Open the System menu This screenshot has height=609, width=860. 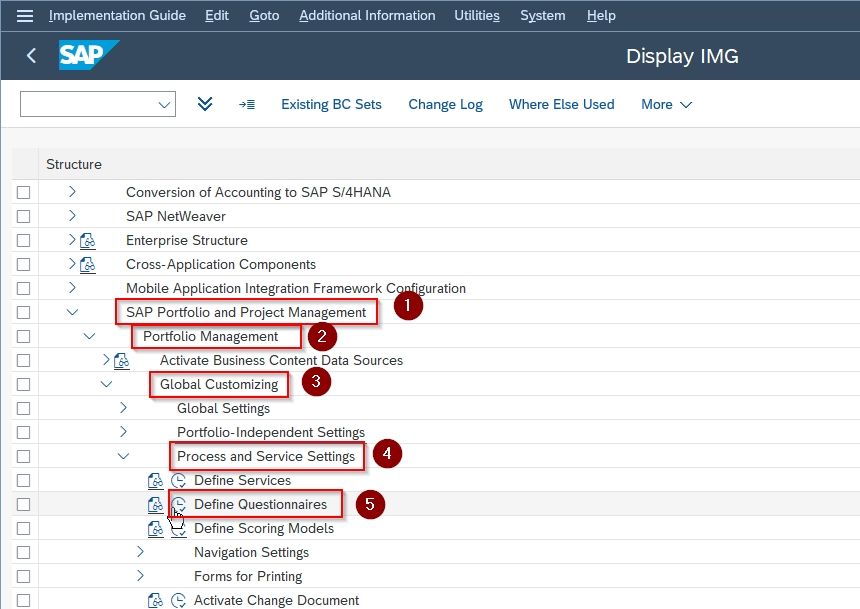click(x=543, y=15)
